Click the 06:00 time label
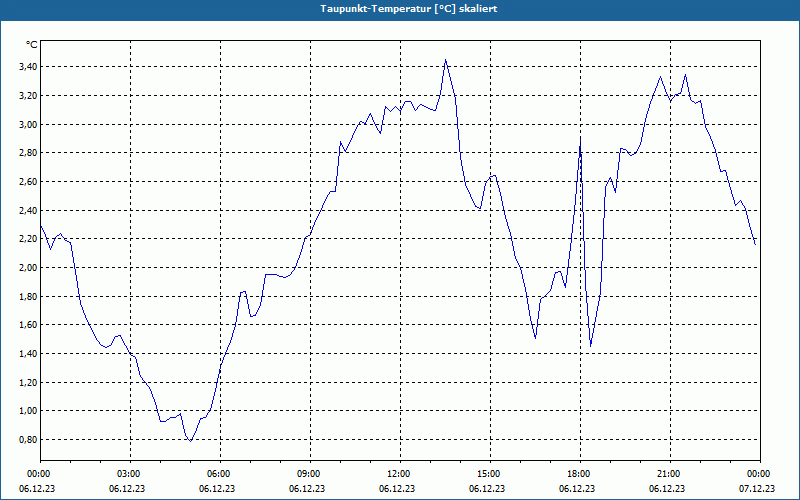Viewport: 800px width, 500px height. (220, 474)
